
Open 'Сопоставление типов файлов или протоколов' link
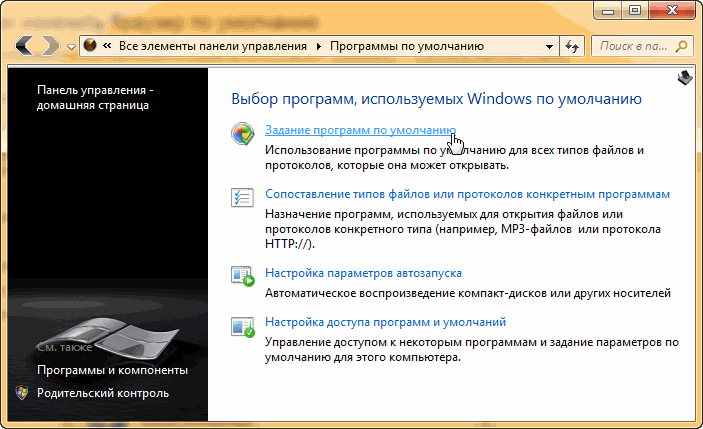pyautogui.click(x=467, y=194)
